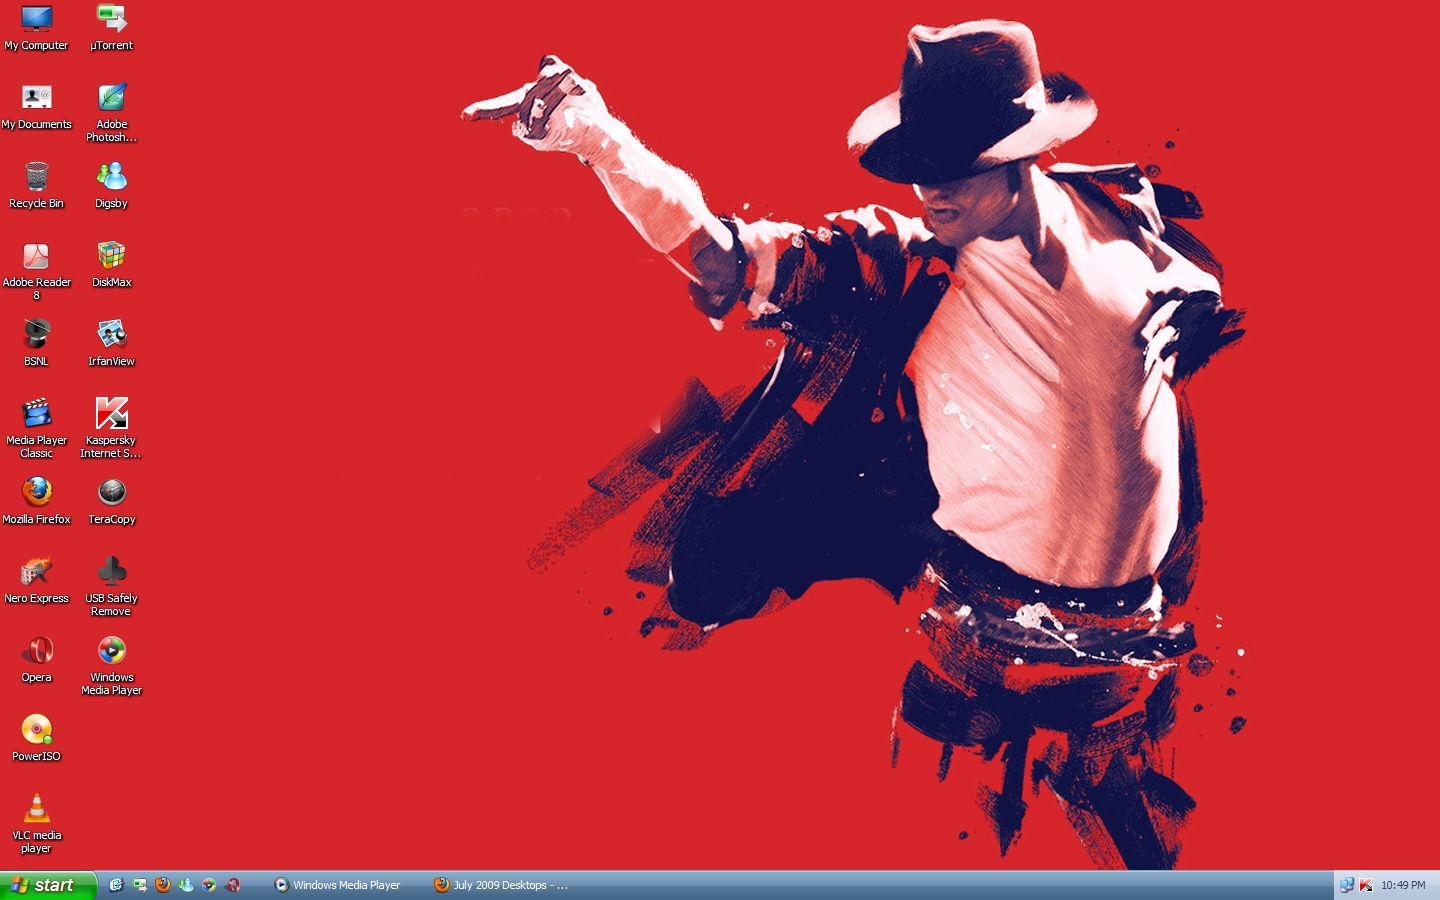Screen dimensions: 1440x900
Task: Open the My Computer desktop icon
Action: (x=36, y=28)
